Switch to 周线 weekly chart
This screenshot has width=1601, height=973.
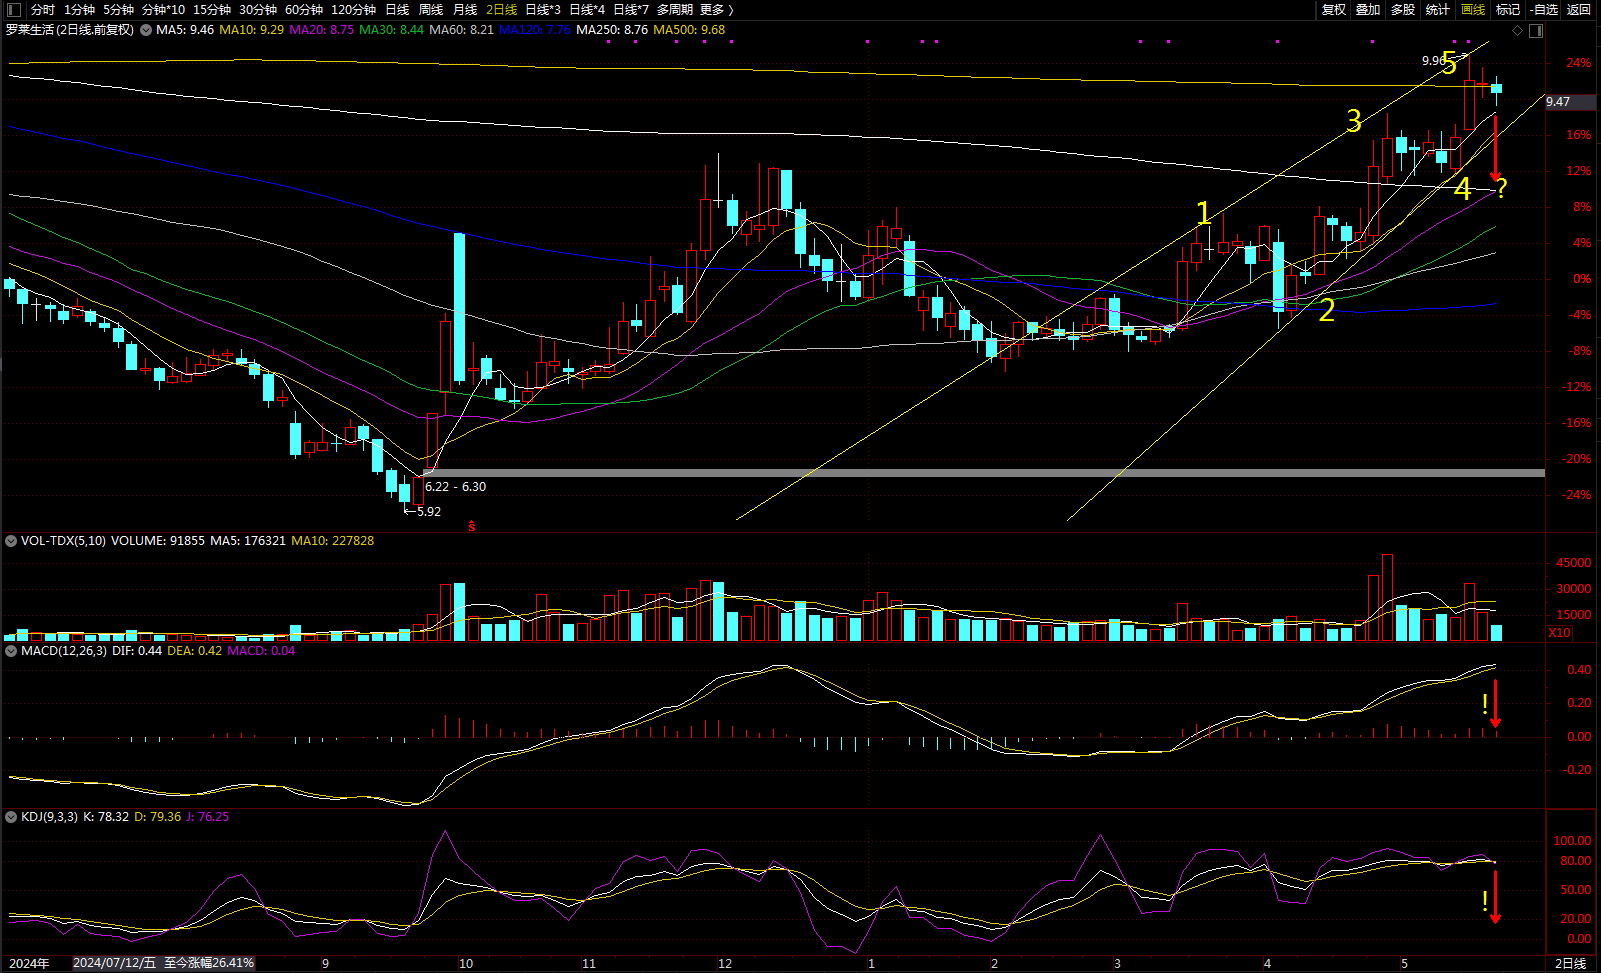(431, 9)
